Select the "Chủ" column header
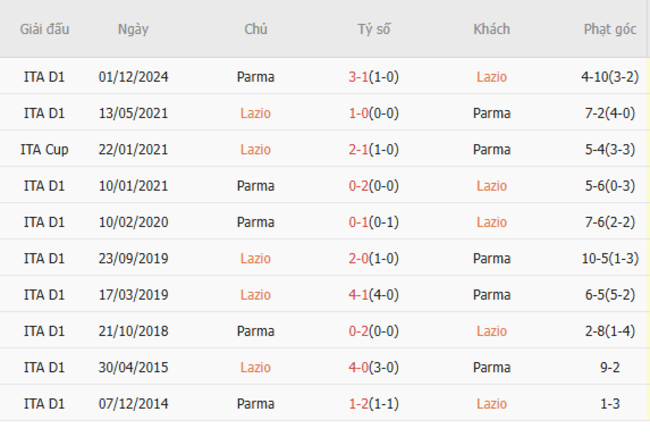650x437 pixels. (x=256, y=29)
